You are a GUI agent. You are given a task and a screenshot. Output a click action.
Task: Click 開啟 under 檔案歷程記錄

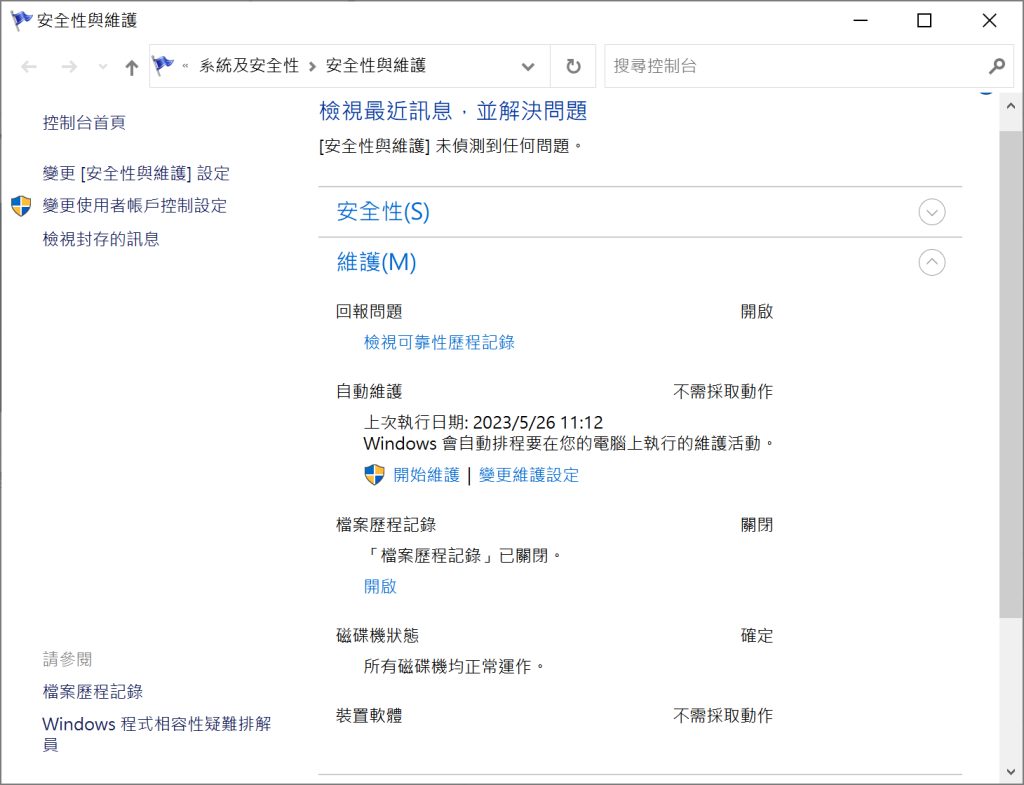point(380,586)
